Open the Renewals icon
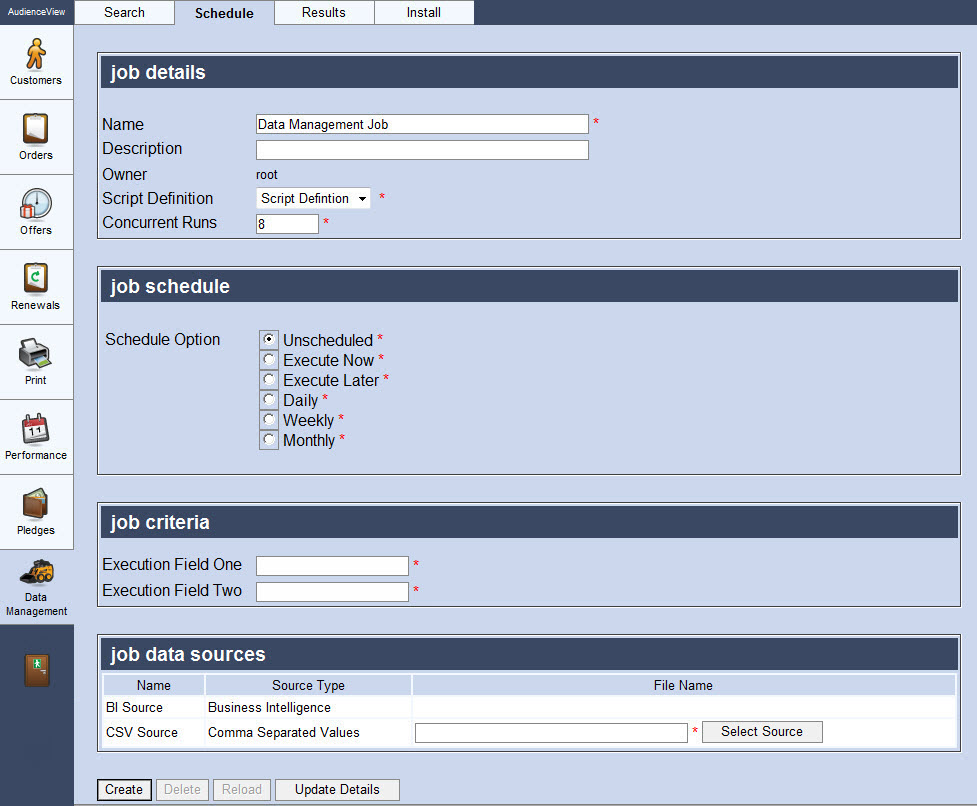Viewport: 977px width, 806px height. (x=36, y=278)
